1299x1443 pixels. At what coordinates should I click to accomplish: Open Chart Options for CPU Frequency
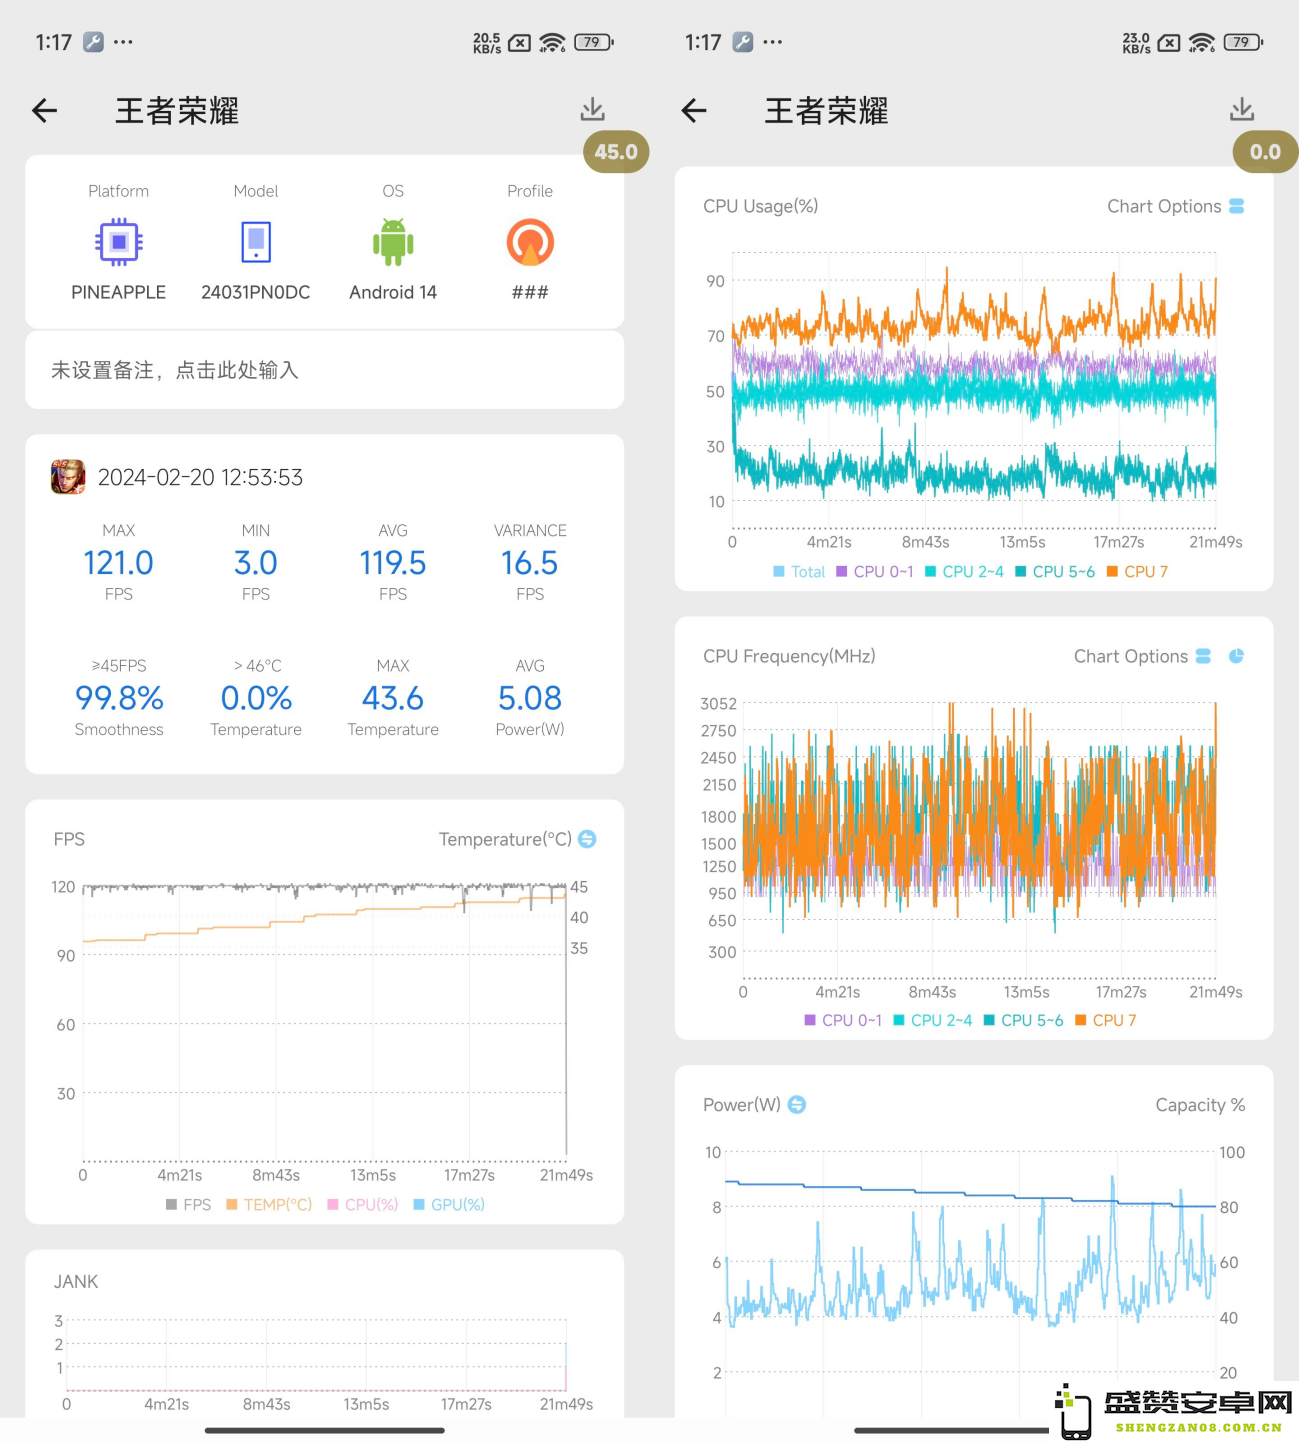1142,656
